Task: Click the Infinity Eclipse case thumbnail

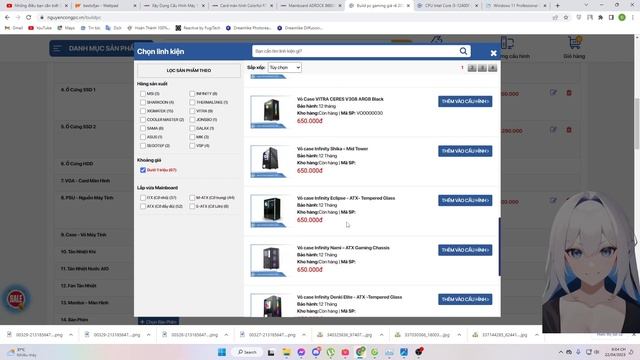Action: pyautogui.click(x=271, y=210)
